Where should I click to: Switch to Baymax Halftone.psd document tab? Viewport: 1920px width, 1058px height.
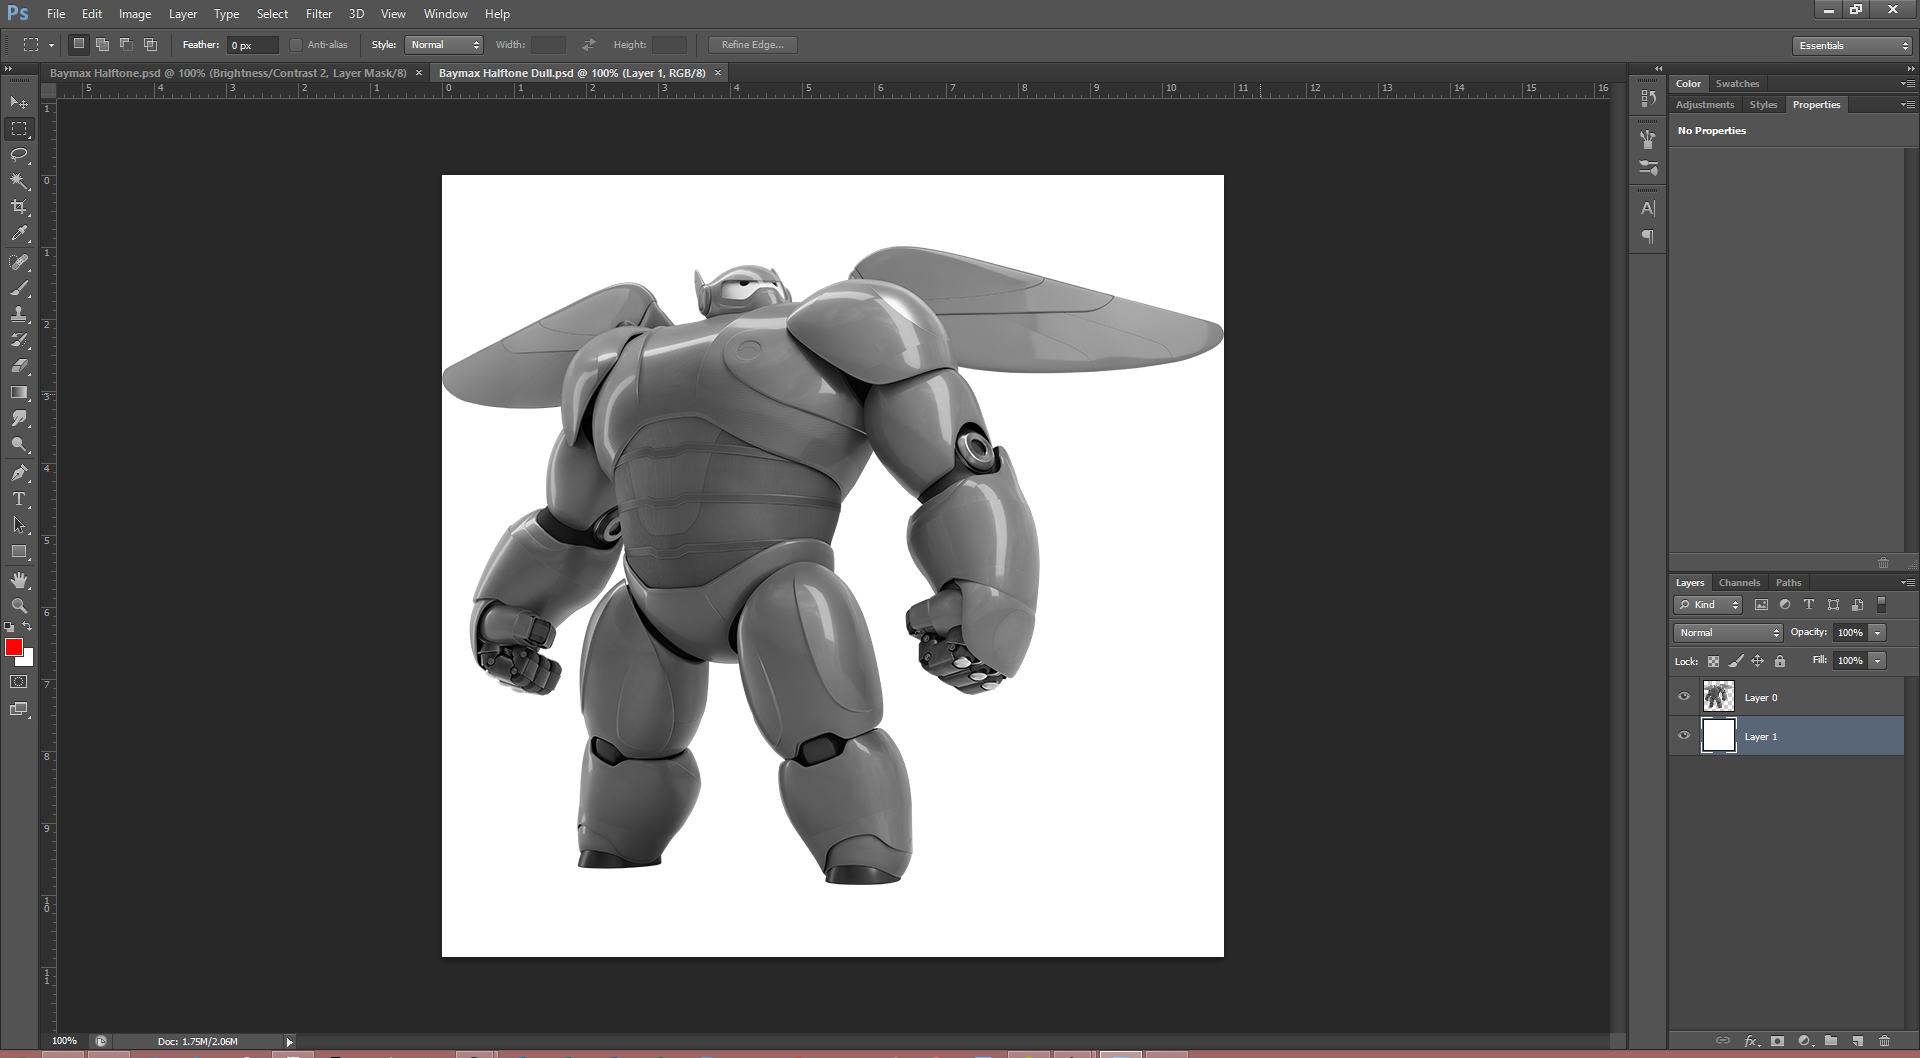tap(228, 73)
